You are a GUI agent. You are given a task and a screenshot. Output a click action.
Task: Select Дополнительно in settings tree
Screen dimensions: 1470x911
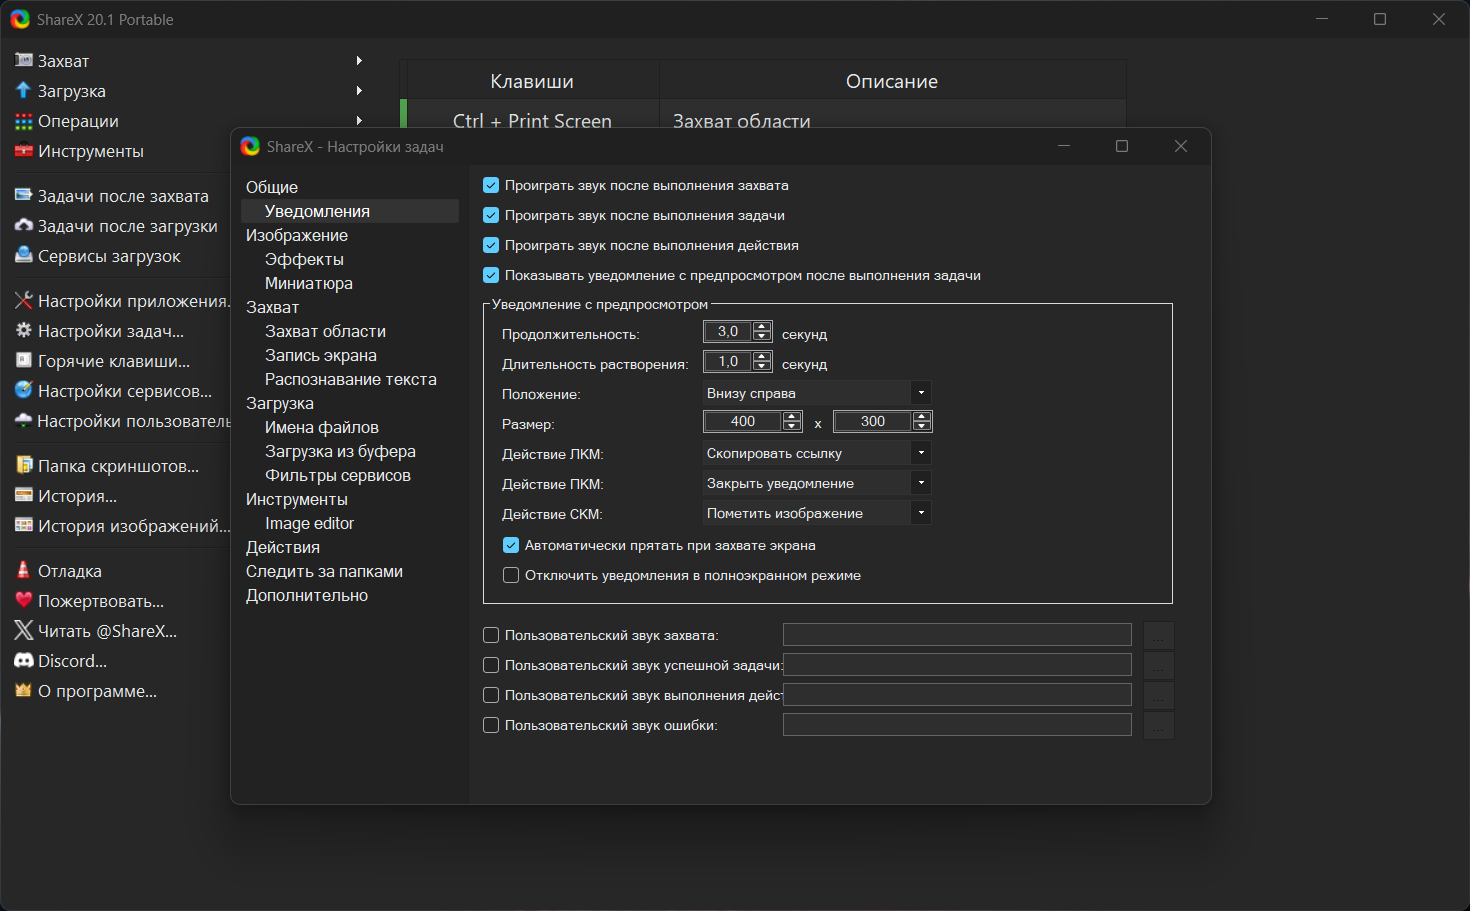[x=307, y=595]
